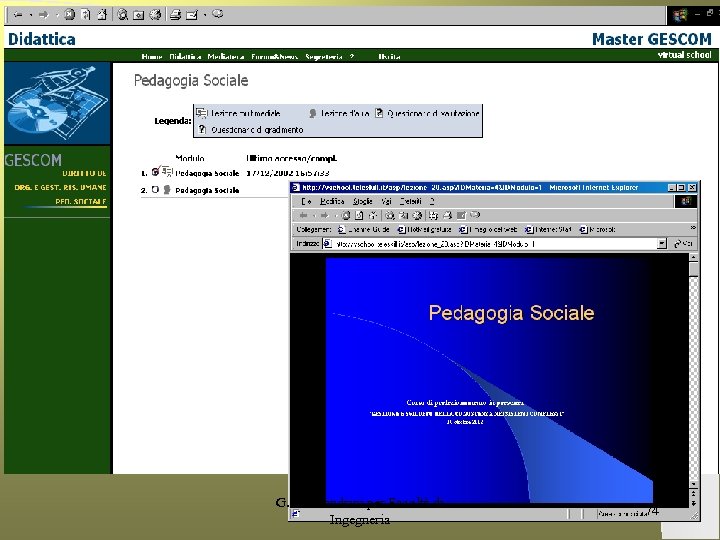Click Print icon in popup IE toolbar

[447, 215]
